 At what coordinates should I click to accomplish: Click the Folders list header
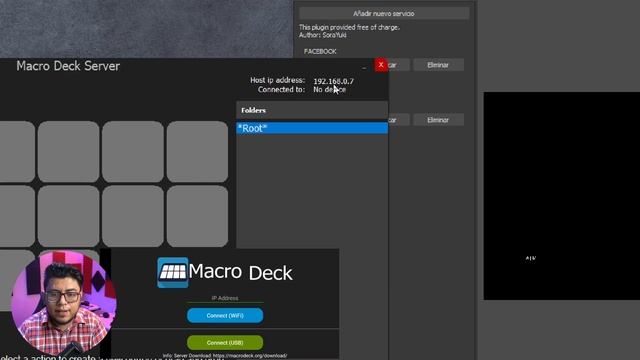point(312,110)
